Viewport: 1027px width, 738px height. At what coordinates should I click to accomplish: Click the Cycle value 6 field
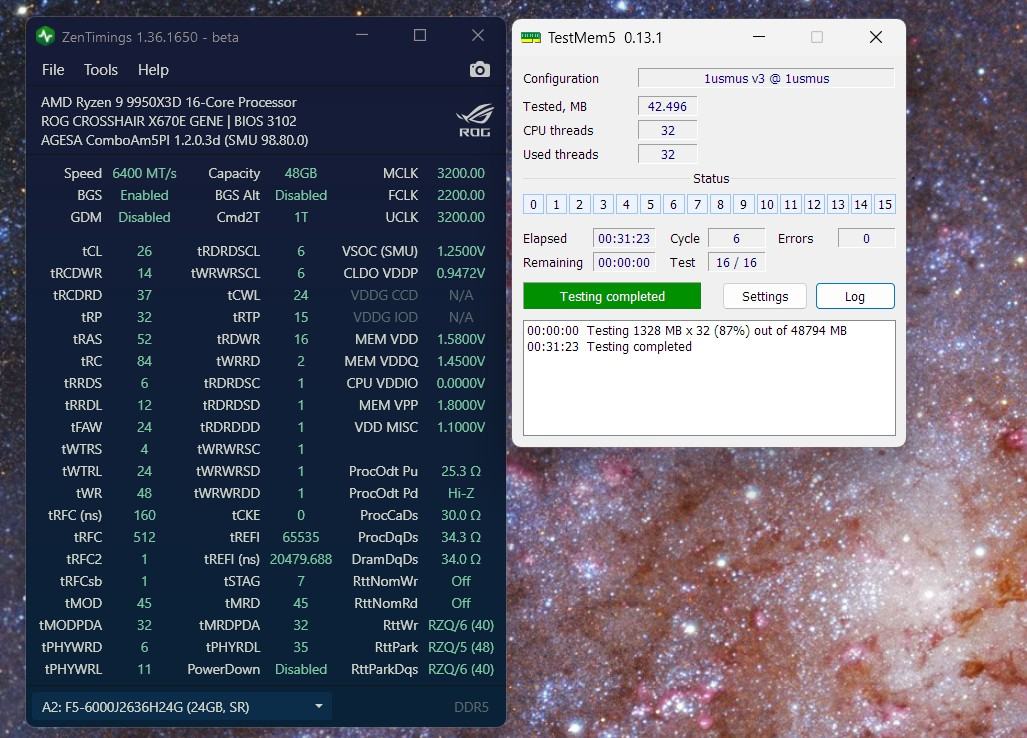tap(736, 238)
